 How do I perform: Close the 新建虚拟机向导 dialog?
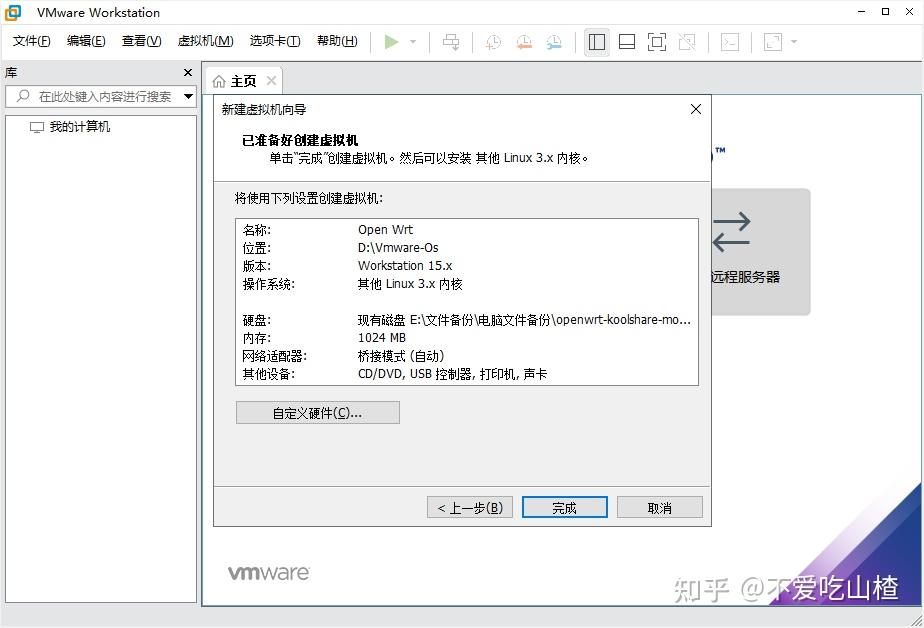pos(696,109)
